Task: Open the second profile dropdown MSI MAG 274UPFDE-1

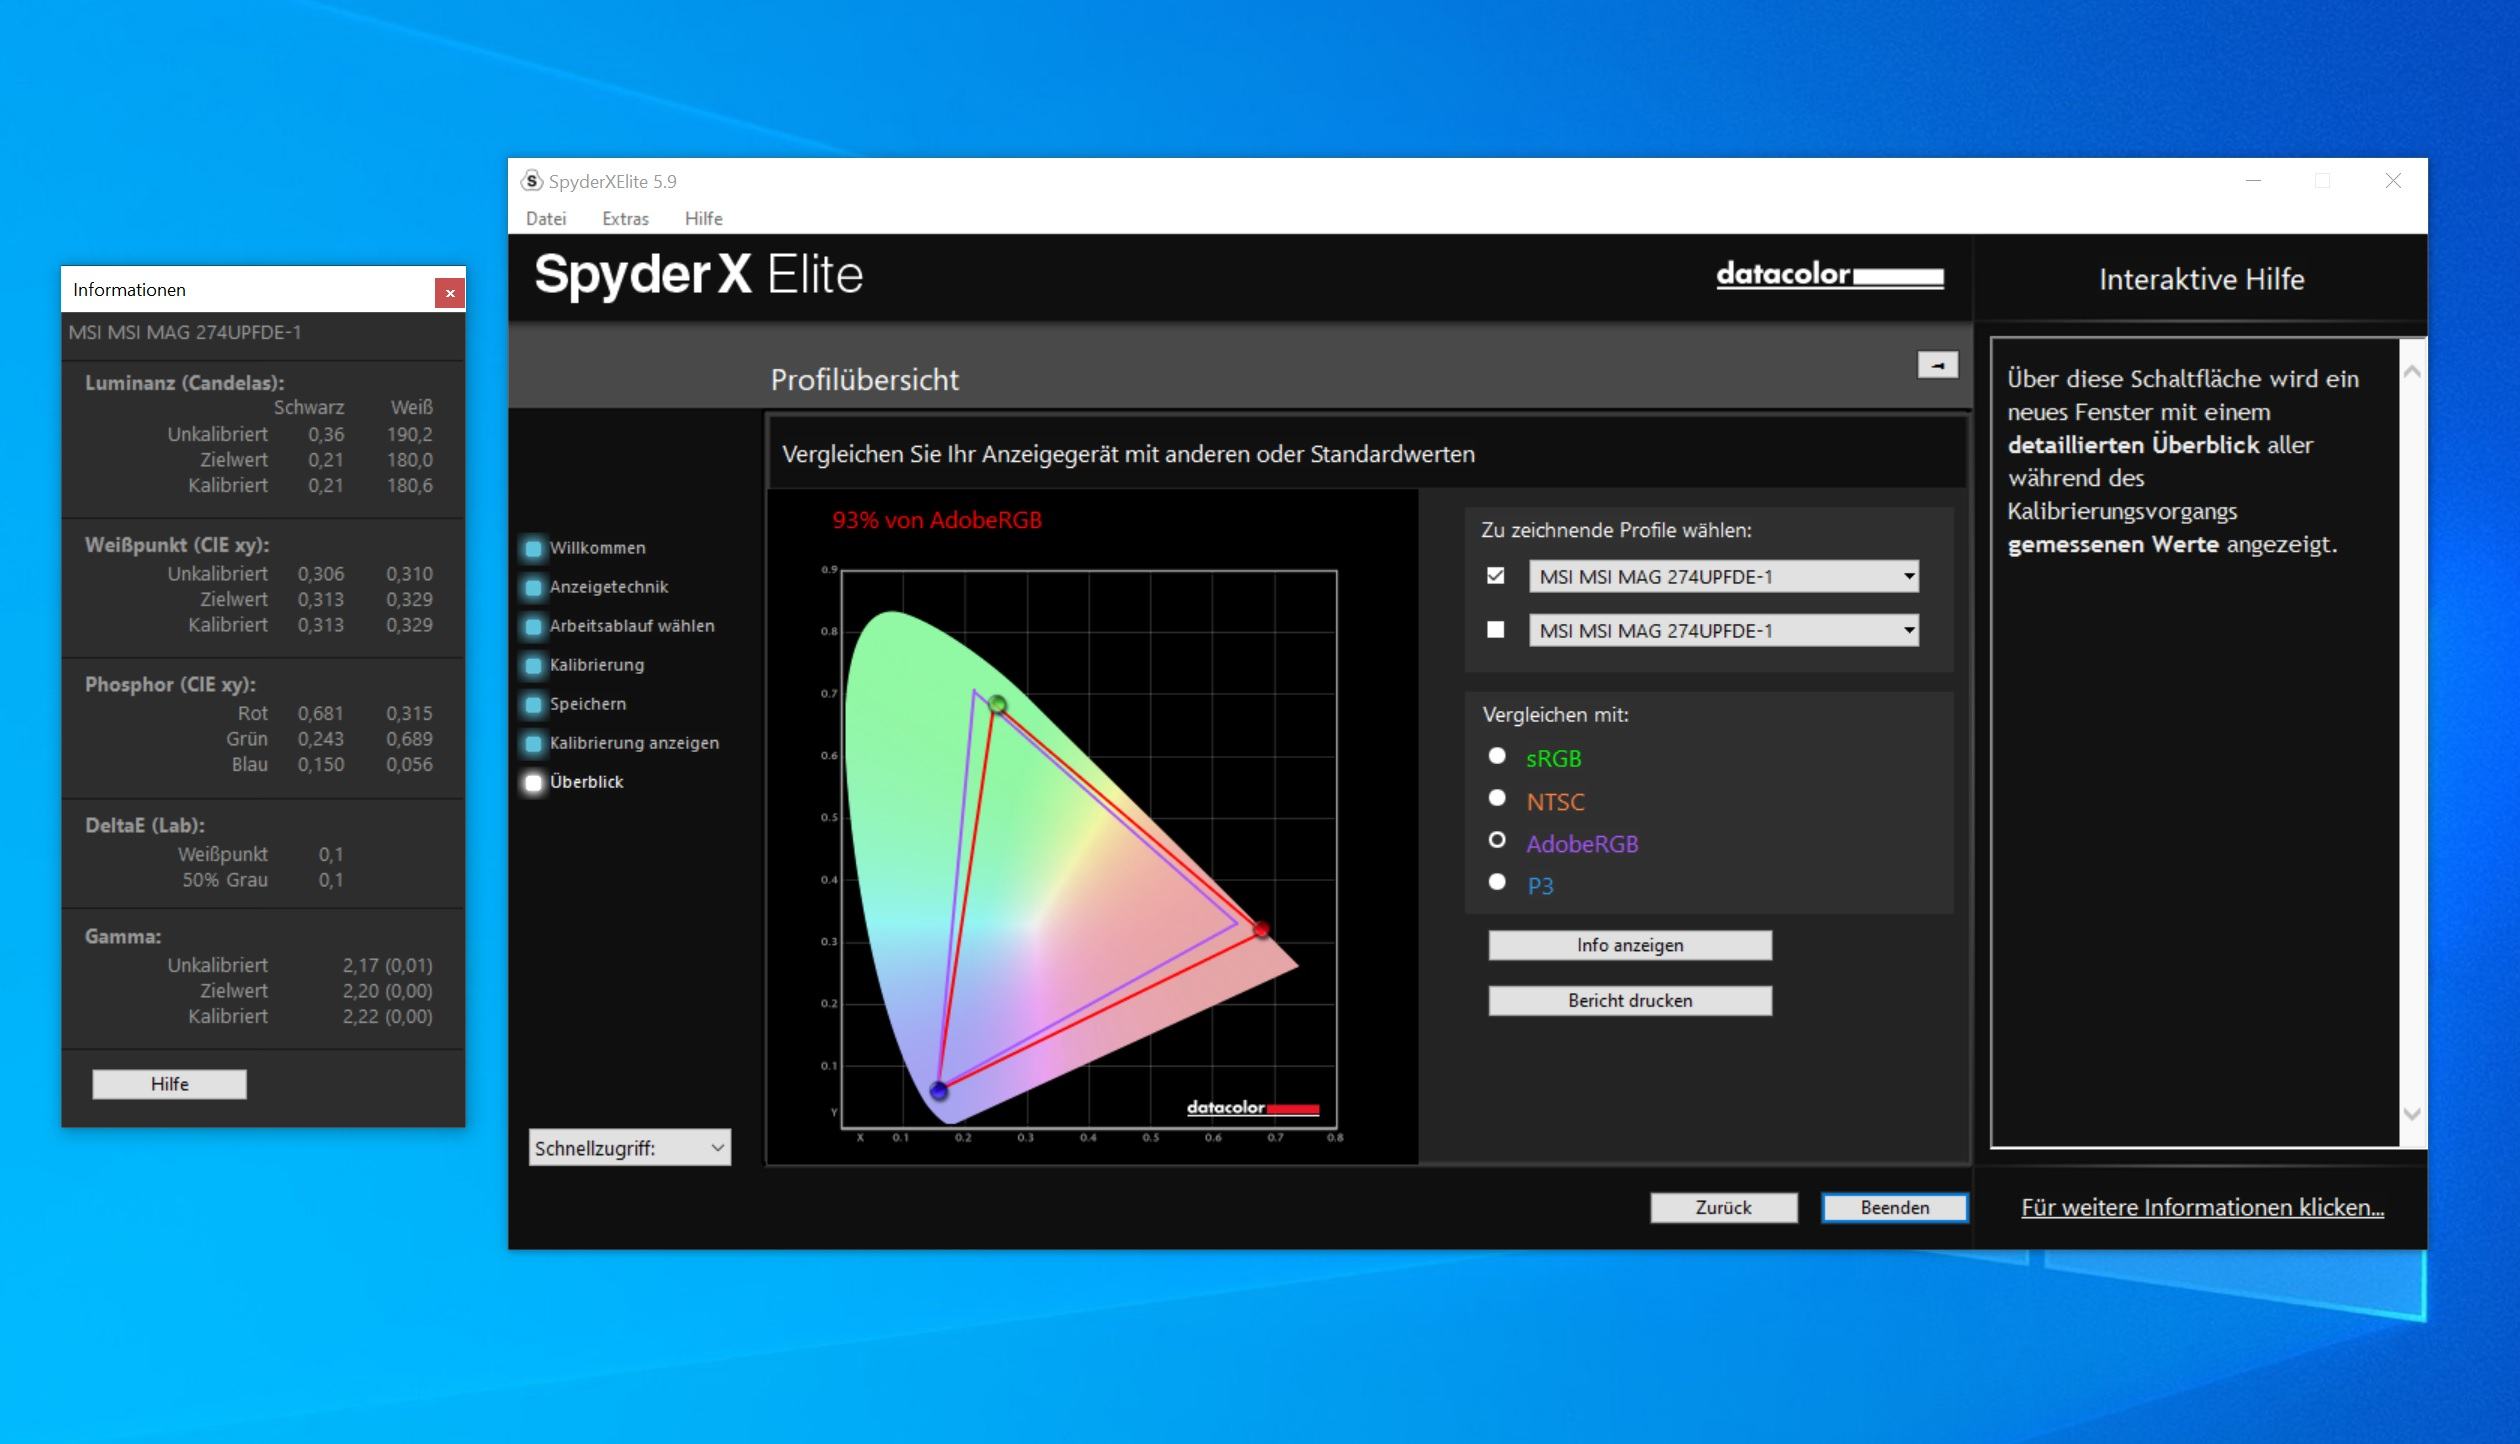Action: coord(1724,631)
